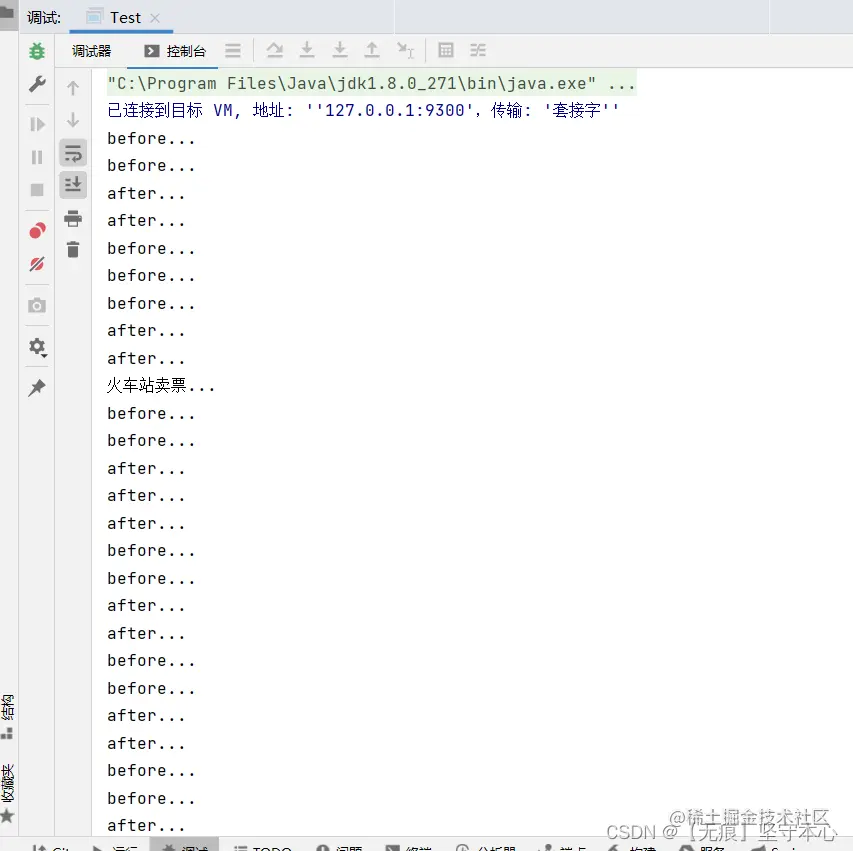Click the Step Into icon
This screenshot has height=851, width=853.
click(x=307, y=50)
